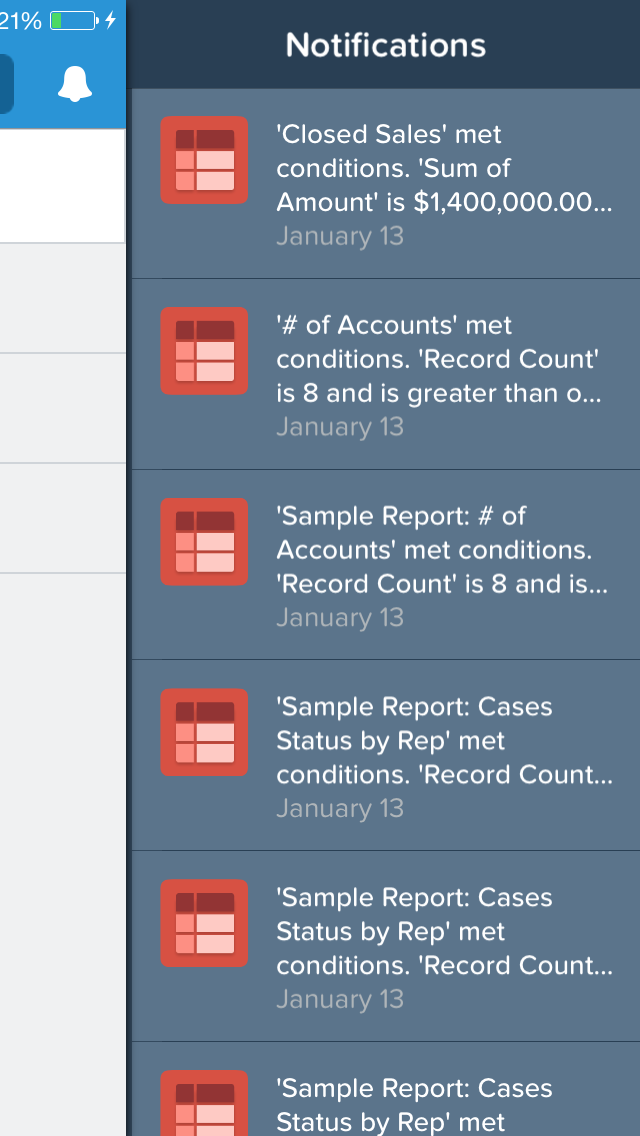The height and width of the screenshot is (1136, 640).
Task: Tap the 21% battery percentage text
Action: point(20,20)
